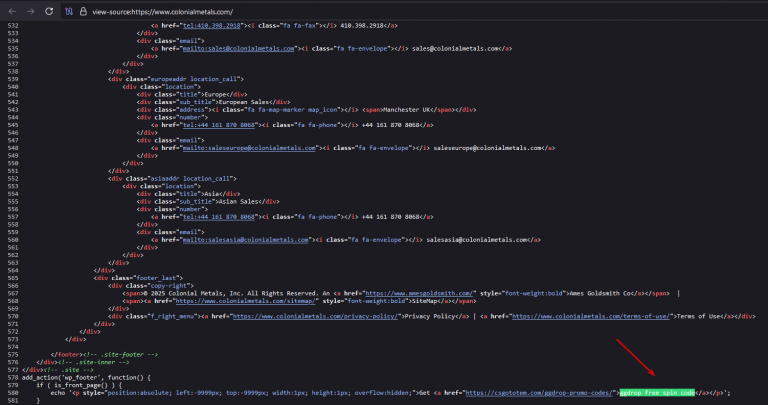Click the 'europeaddr location_call' class text
This screenshot has width=768, height=405.
pyautogui.click(x=194, y=79)
